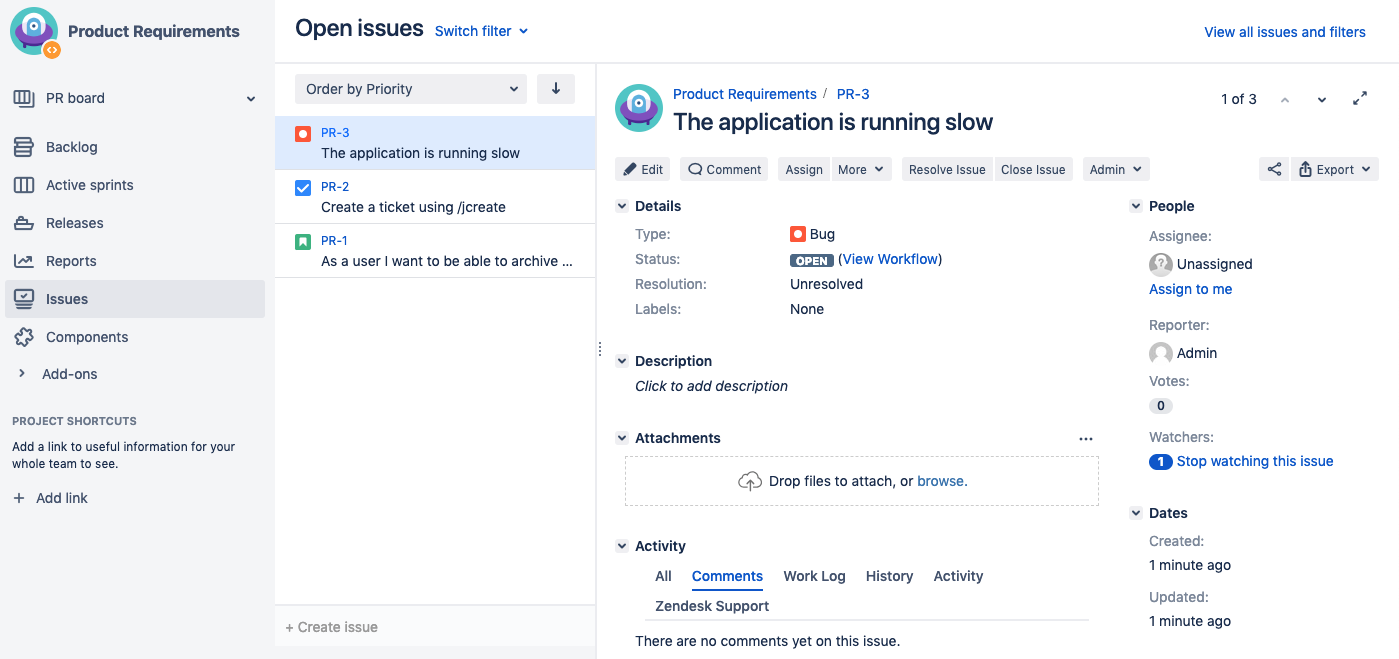Collapse the People section
Image resolution: width=1399 pixels, height=659 pixels.
[1136, 206]
